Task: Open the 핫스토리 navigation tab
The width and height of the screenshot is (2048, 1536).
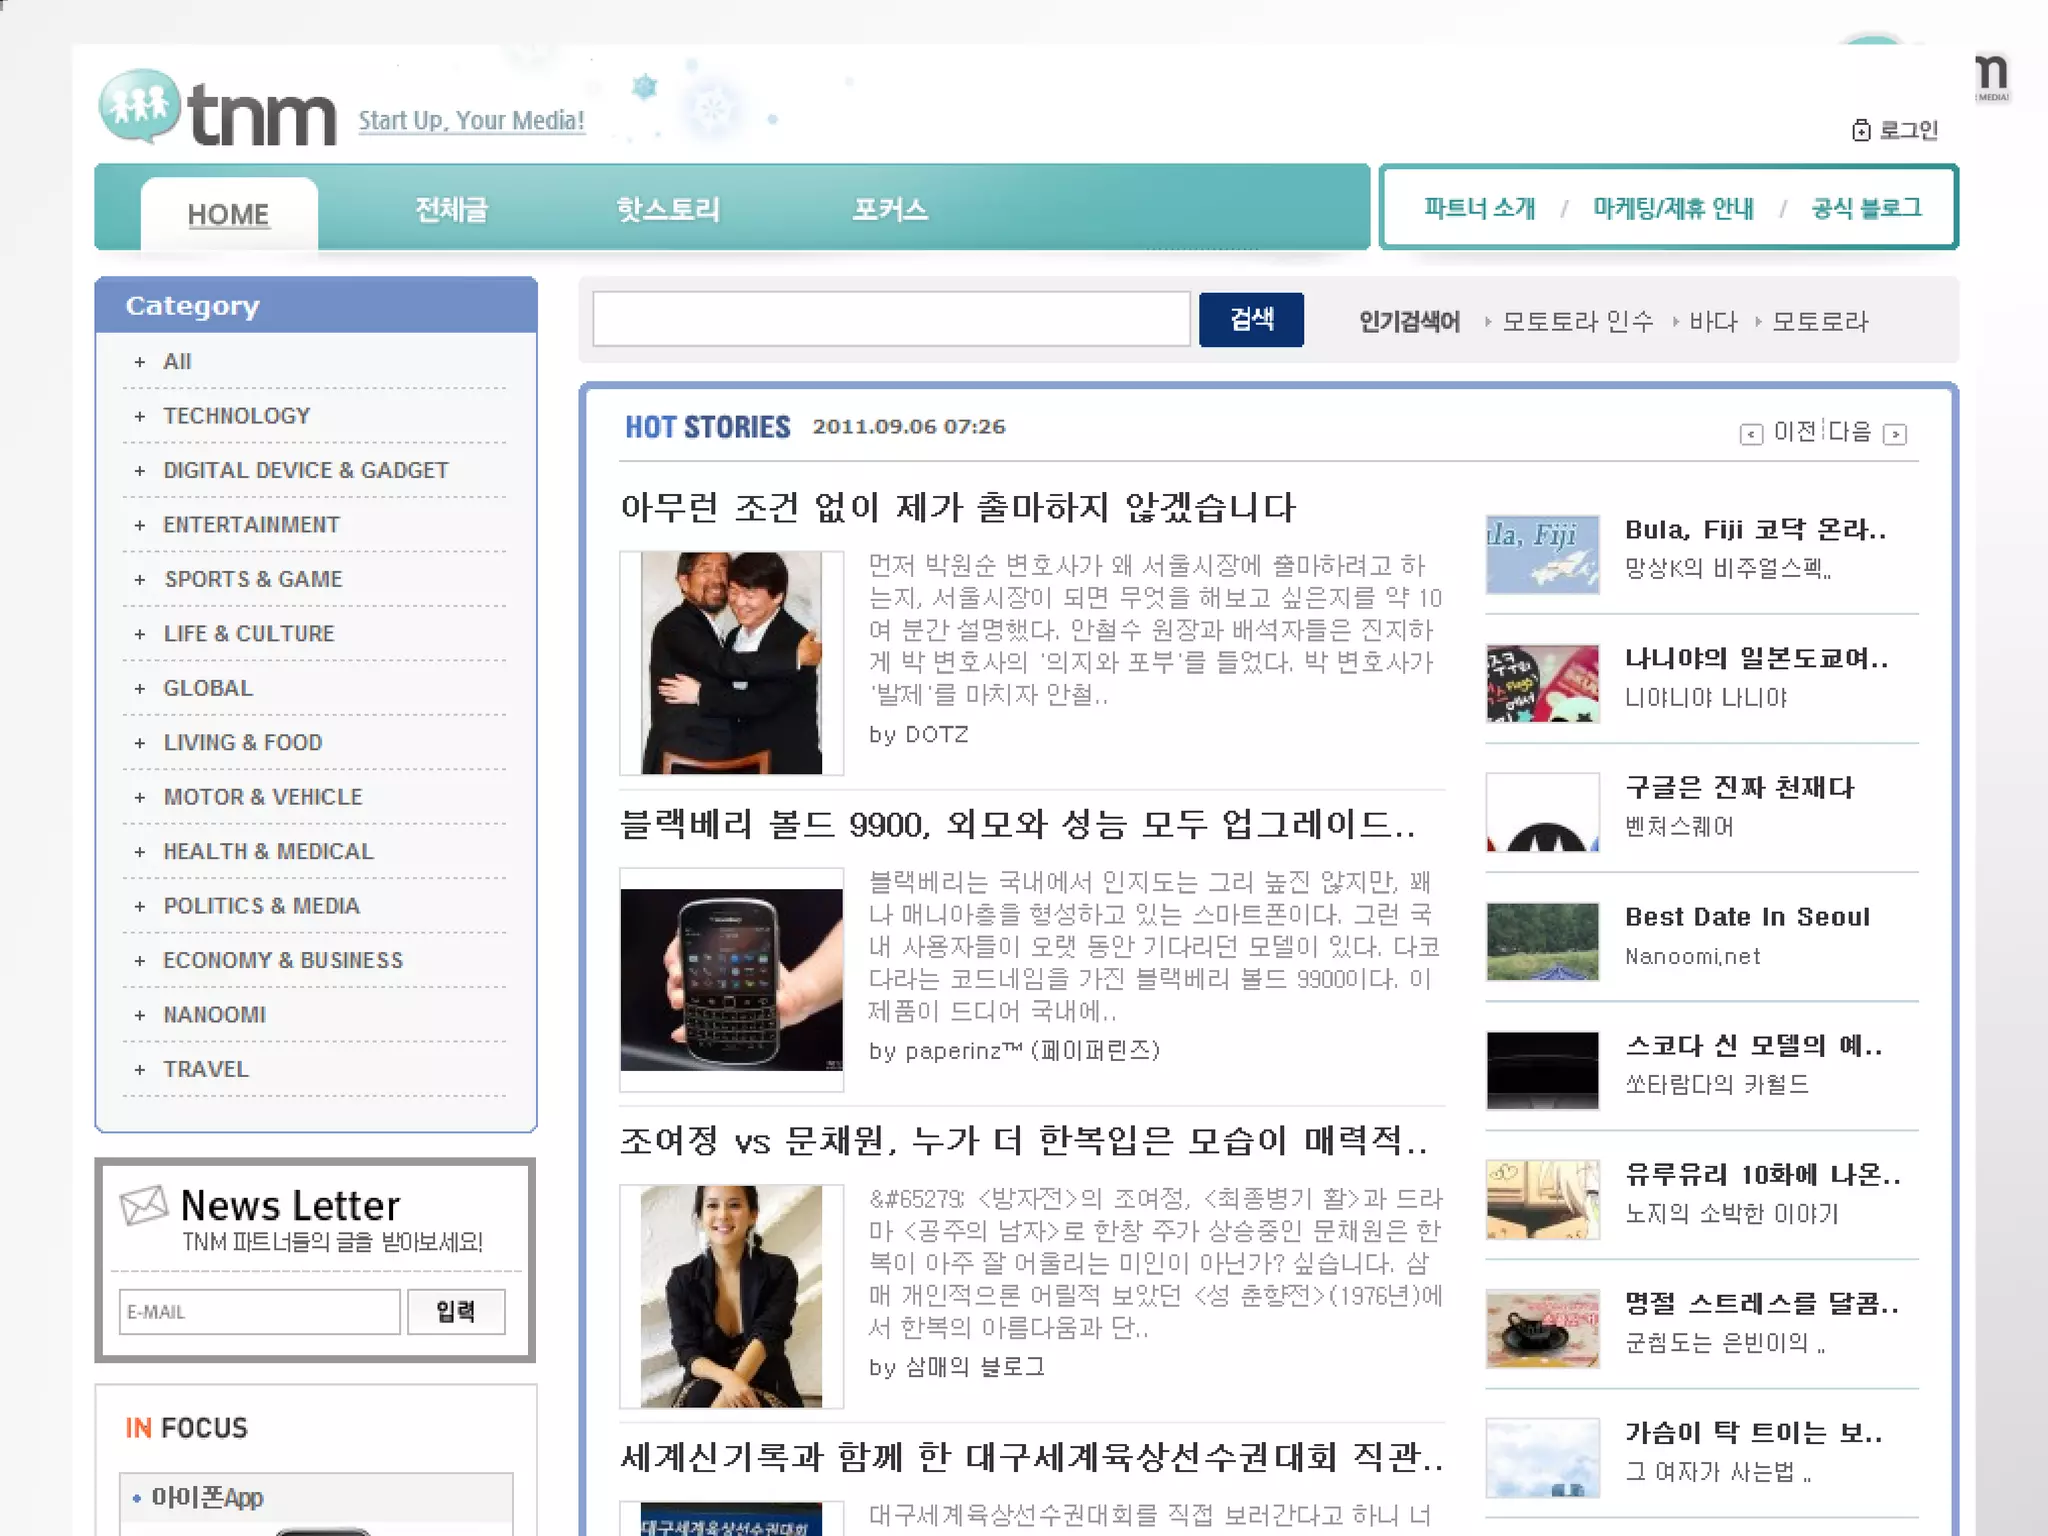Action: [667, 210]
